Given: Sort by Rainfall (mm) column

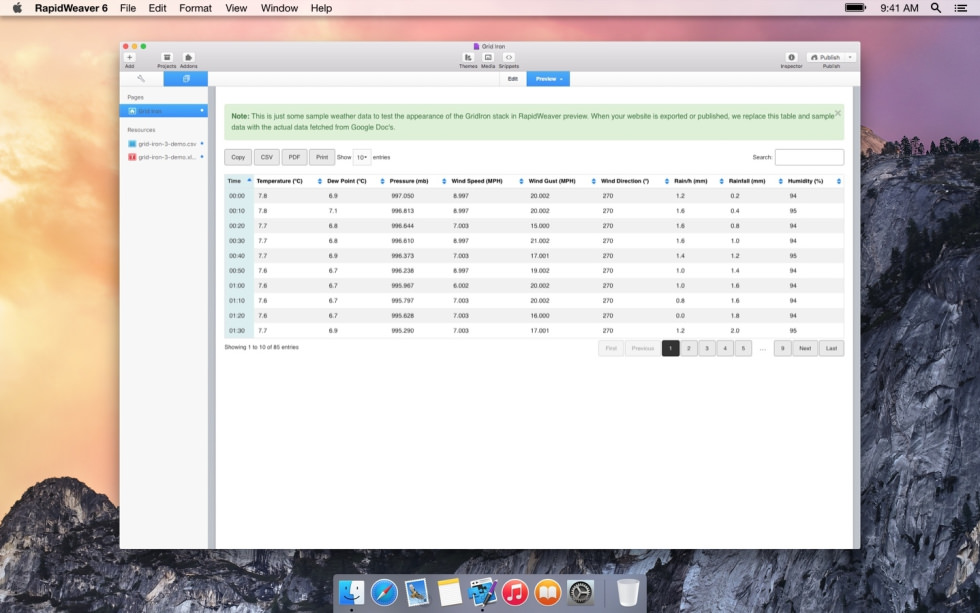Looking at the screenshot, I should [756, 181].
